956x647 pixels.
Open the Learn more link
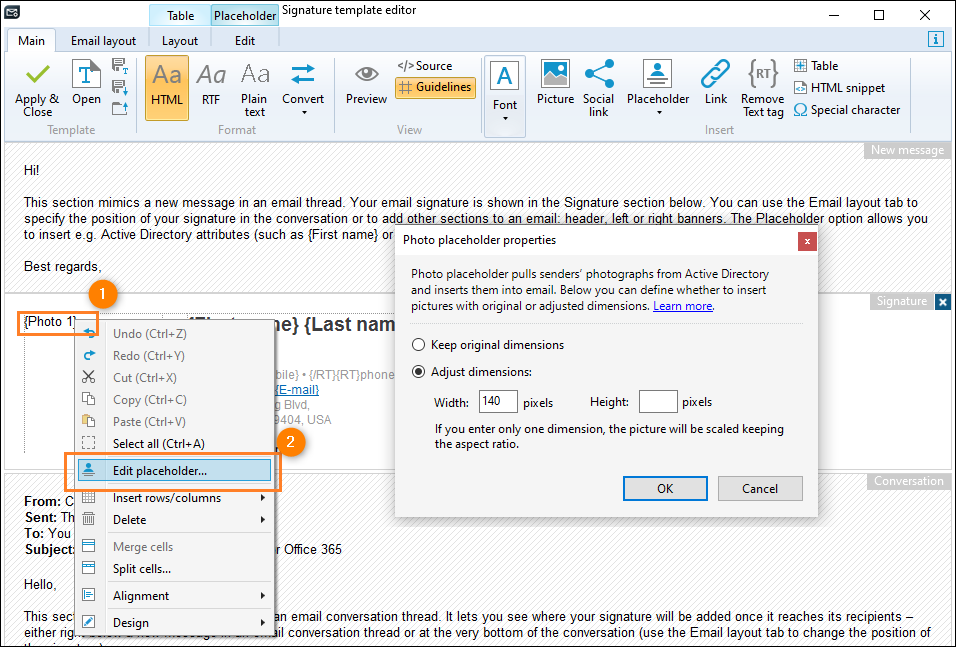point(682,306)
